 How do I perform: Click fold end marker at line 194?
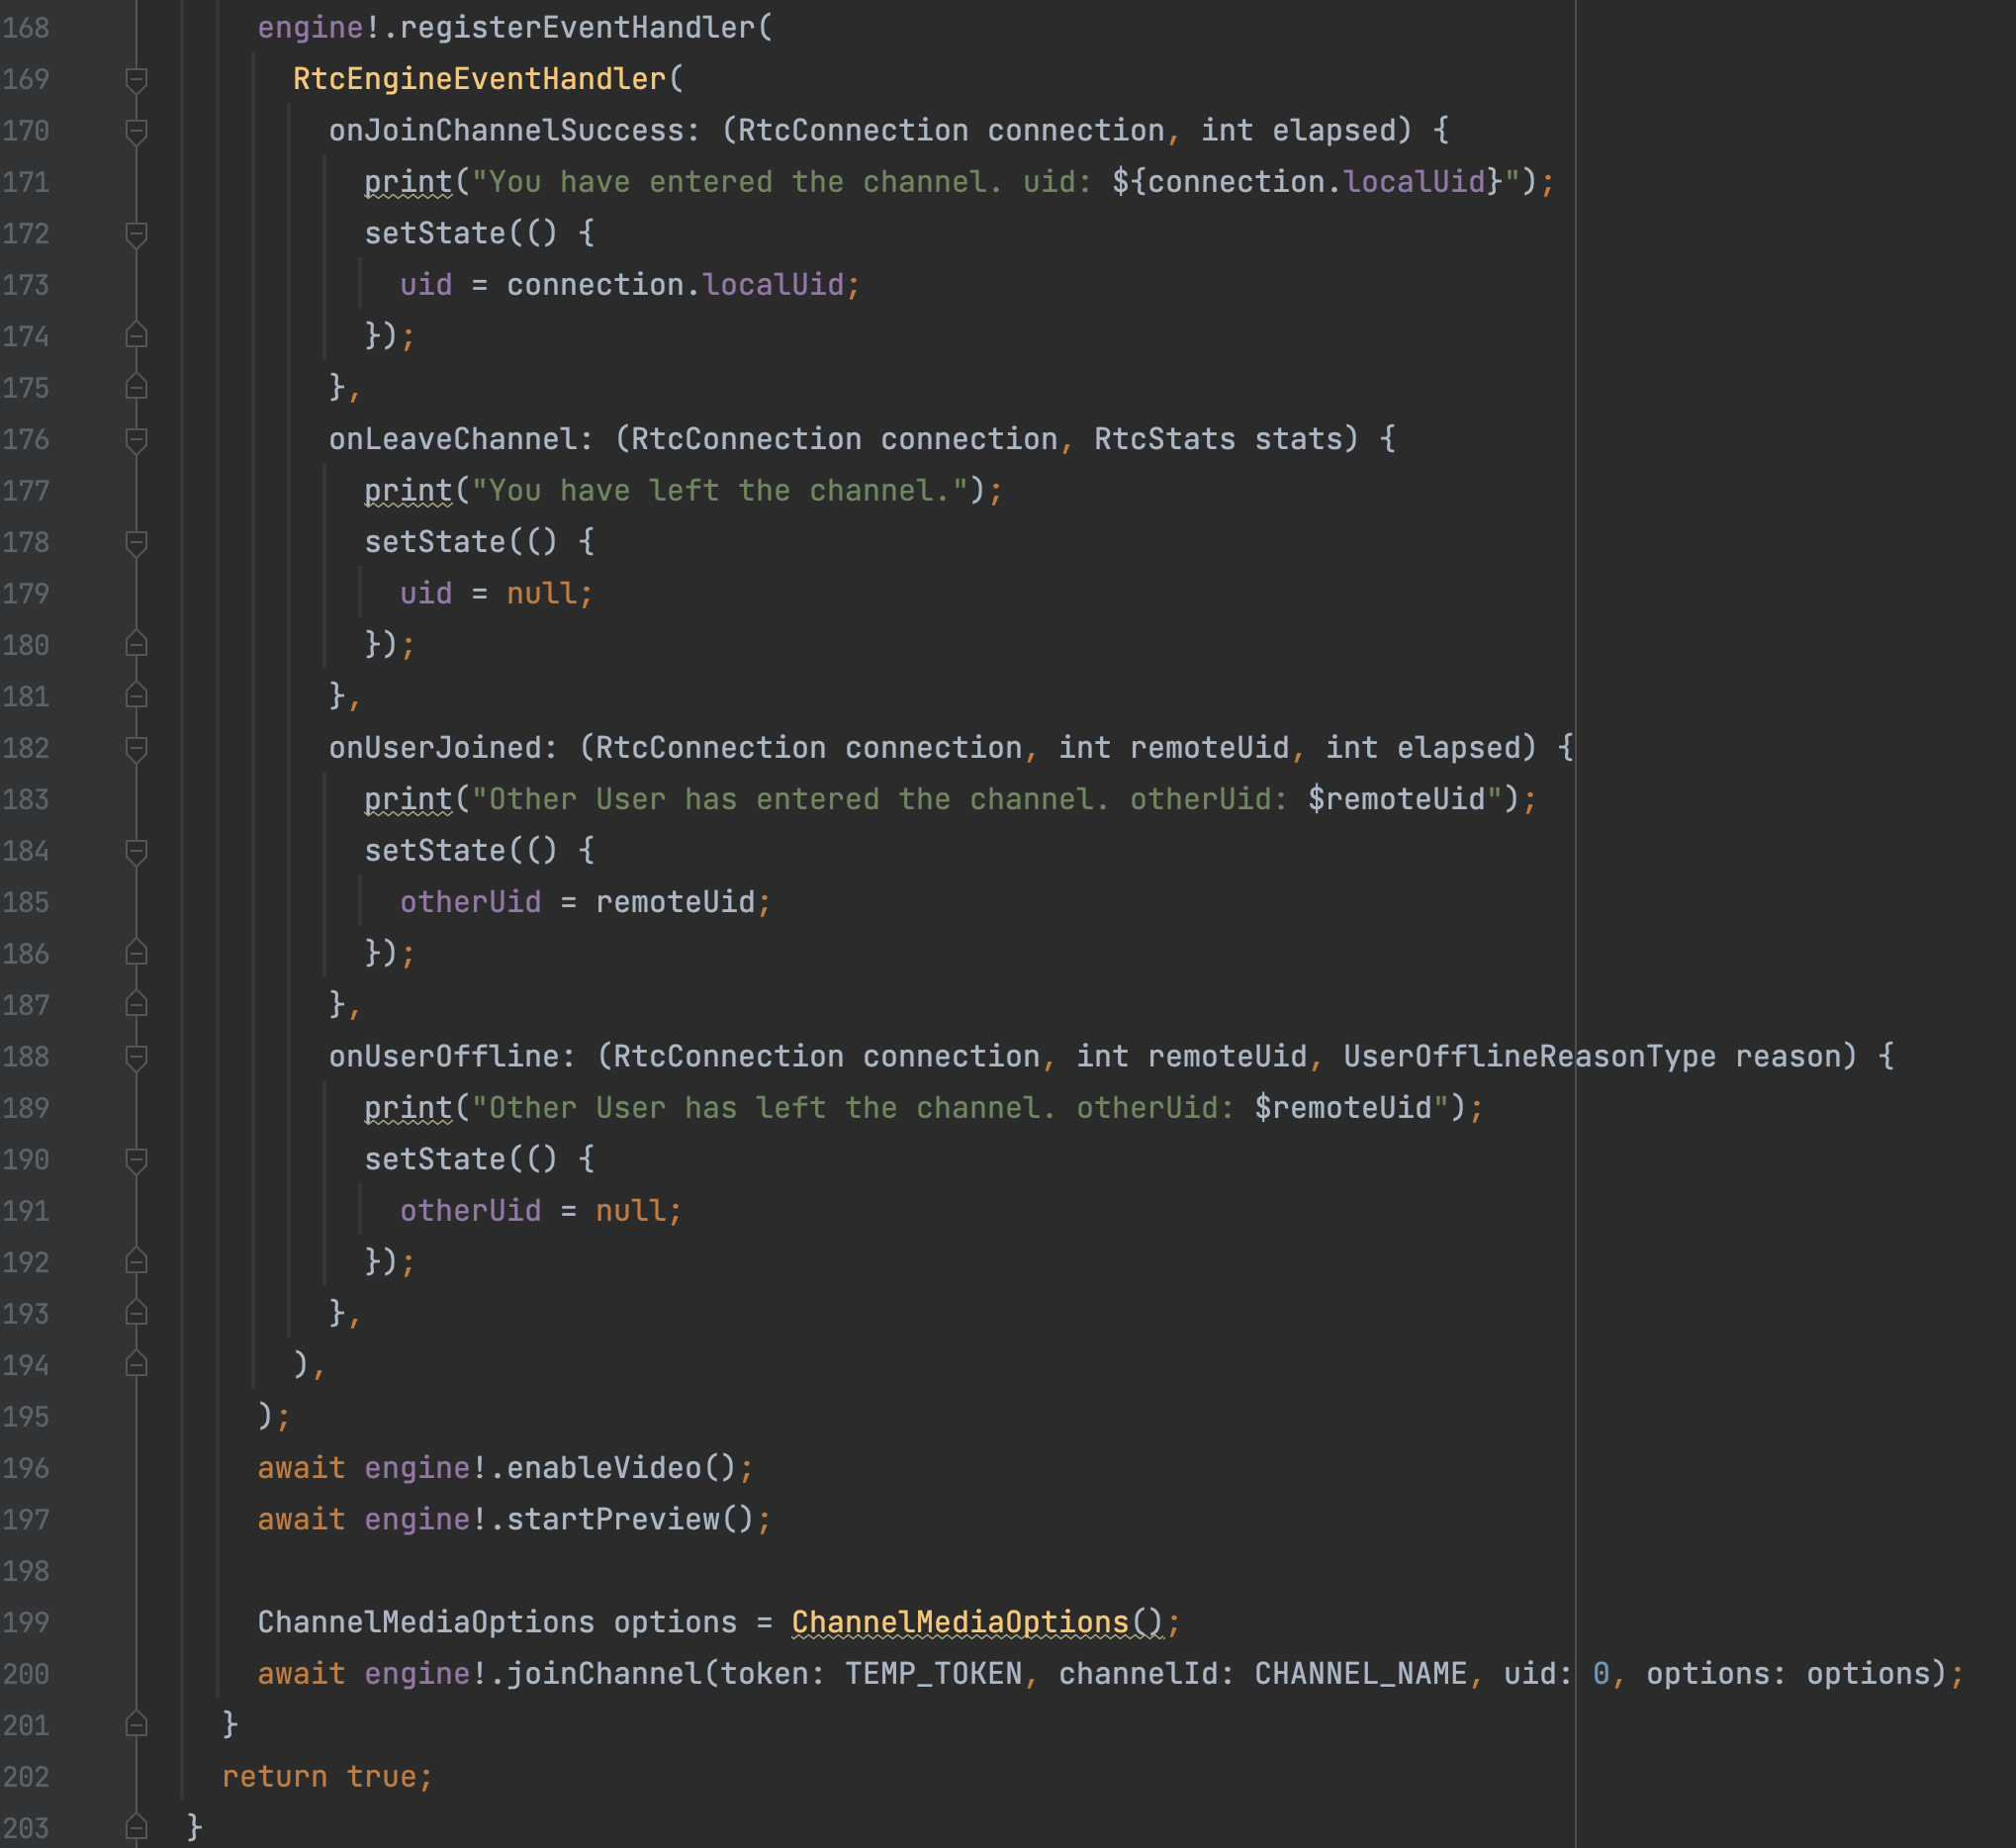(x=137, y=1364)
